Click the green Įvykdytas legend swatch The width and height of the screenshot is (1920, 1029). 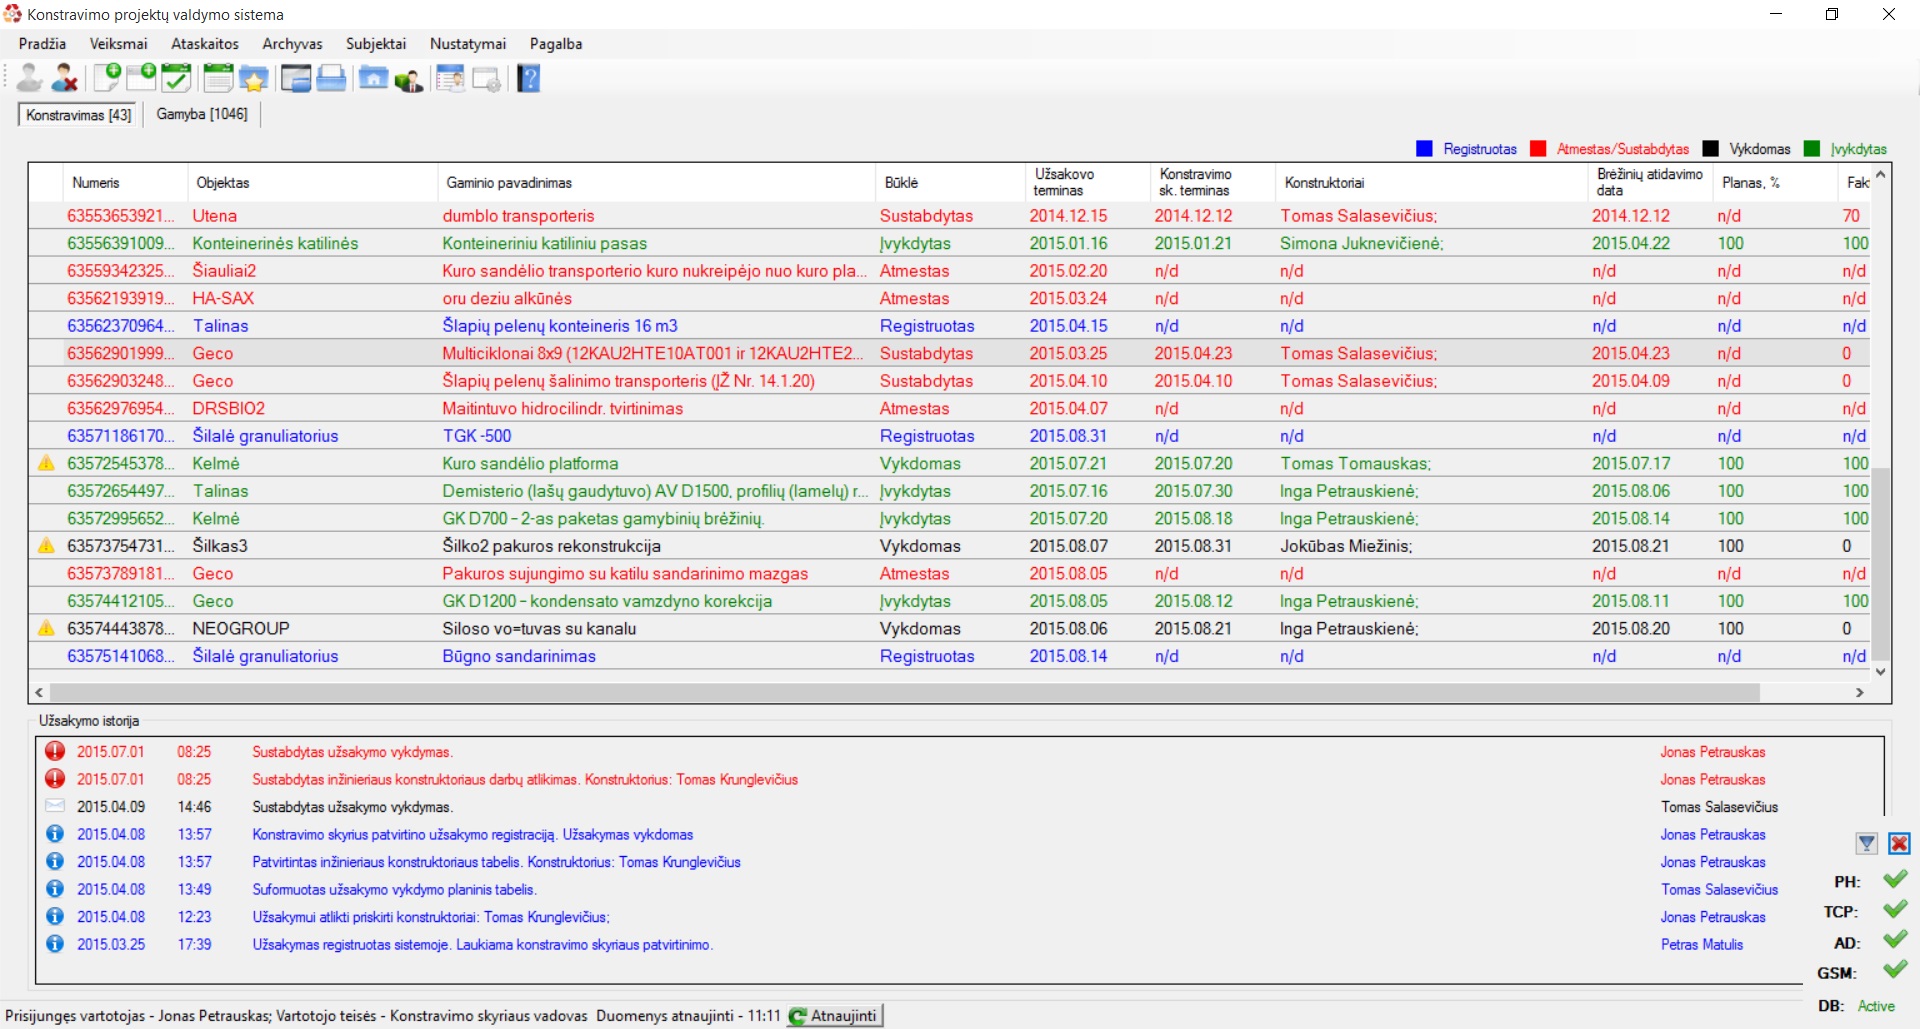click(1811, 149)
